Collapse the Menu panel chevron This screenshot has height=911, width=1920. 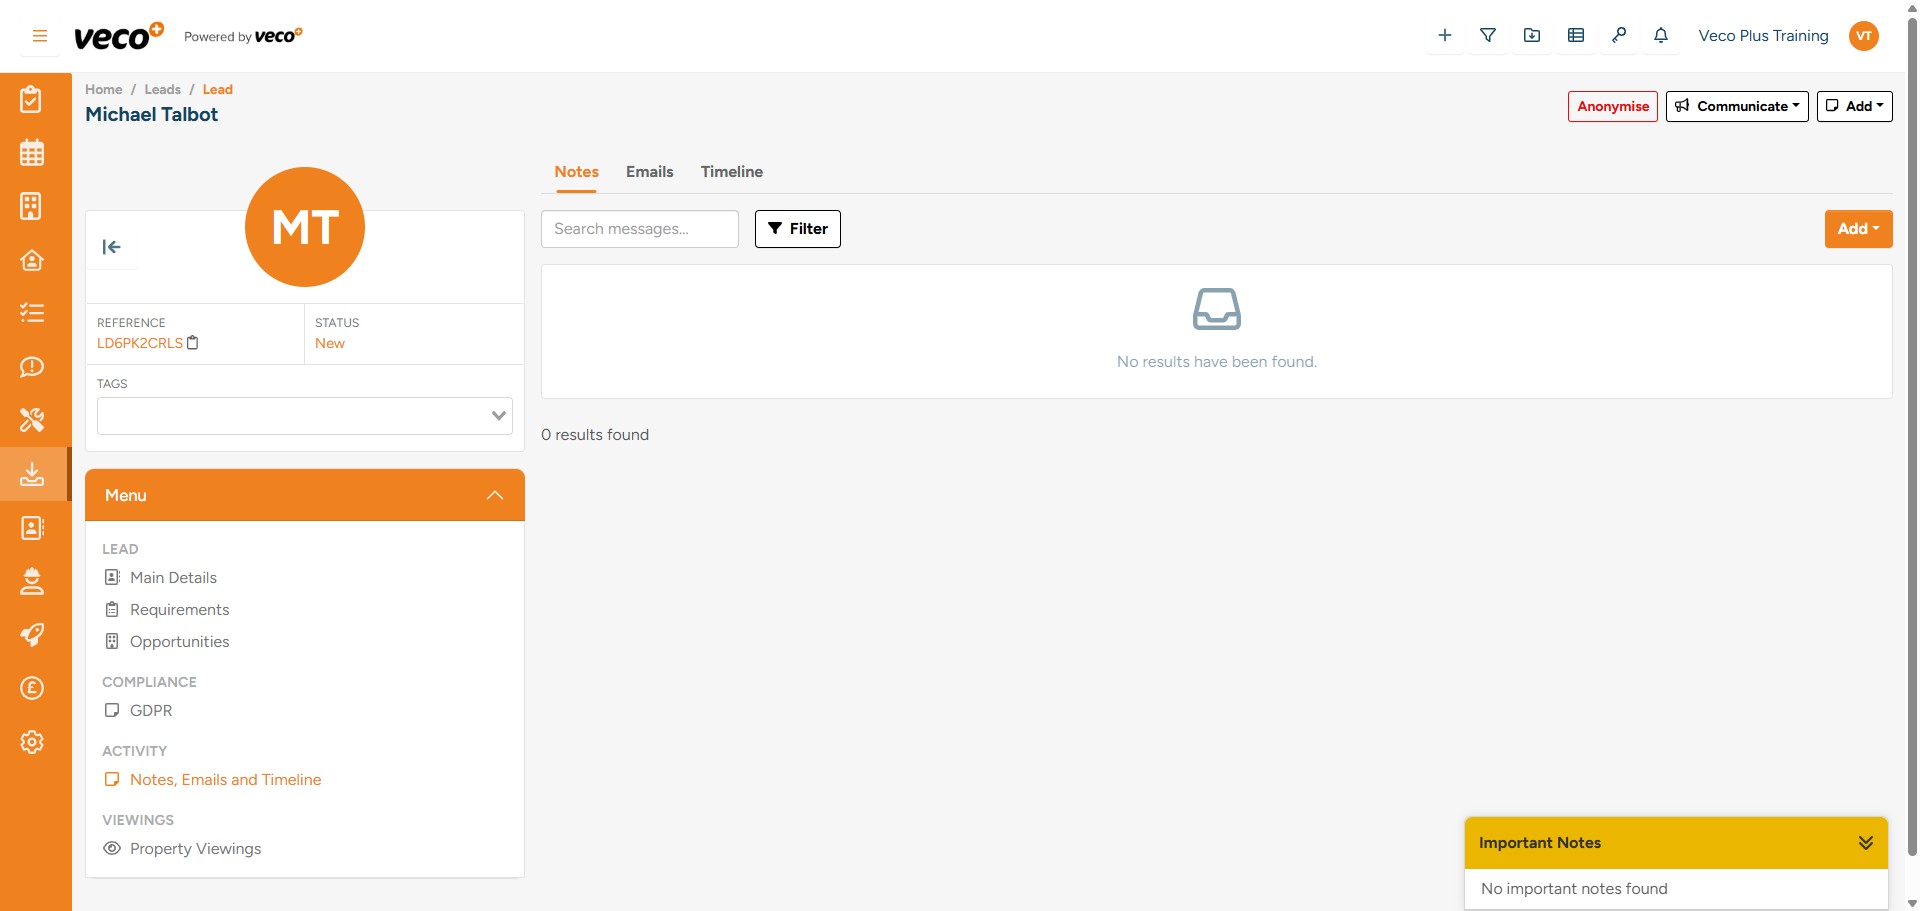[493, 495]
